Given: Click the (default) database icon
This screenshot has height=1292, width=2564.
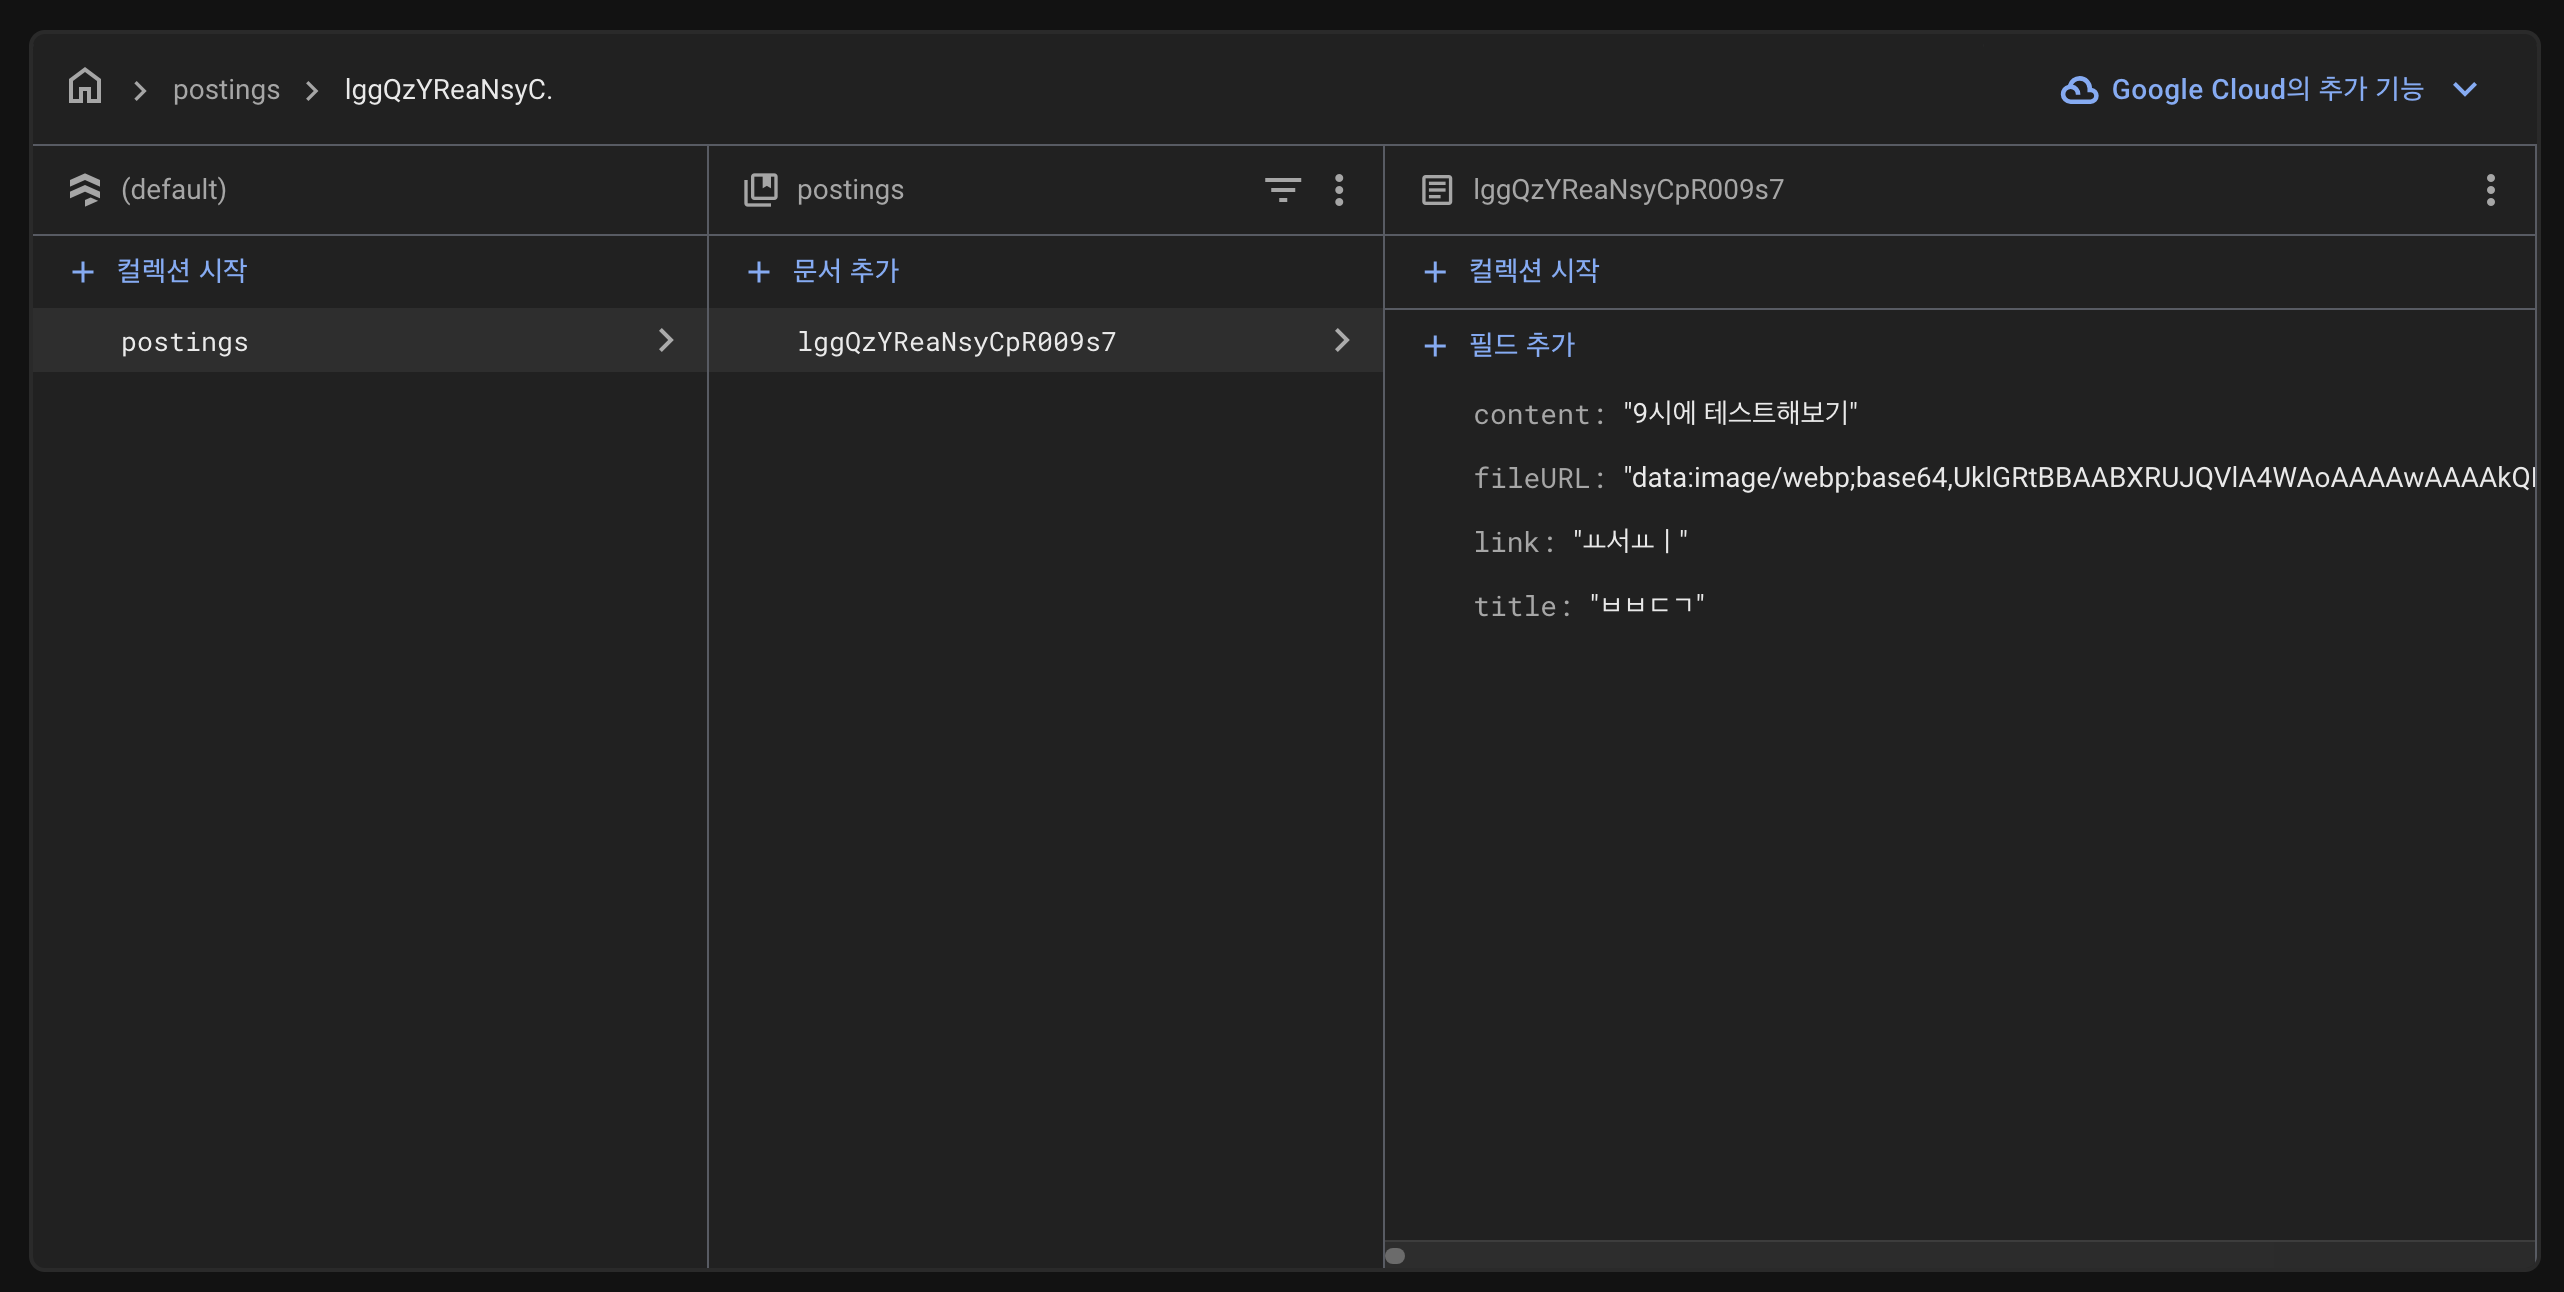Looking at the screenshot, I should pos(85,189).
